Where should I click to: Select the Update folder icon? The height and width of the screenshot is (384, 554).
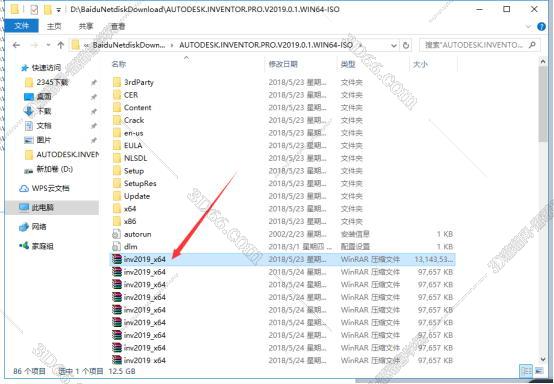tap(117, 196)
